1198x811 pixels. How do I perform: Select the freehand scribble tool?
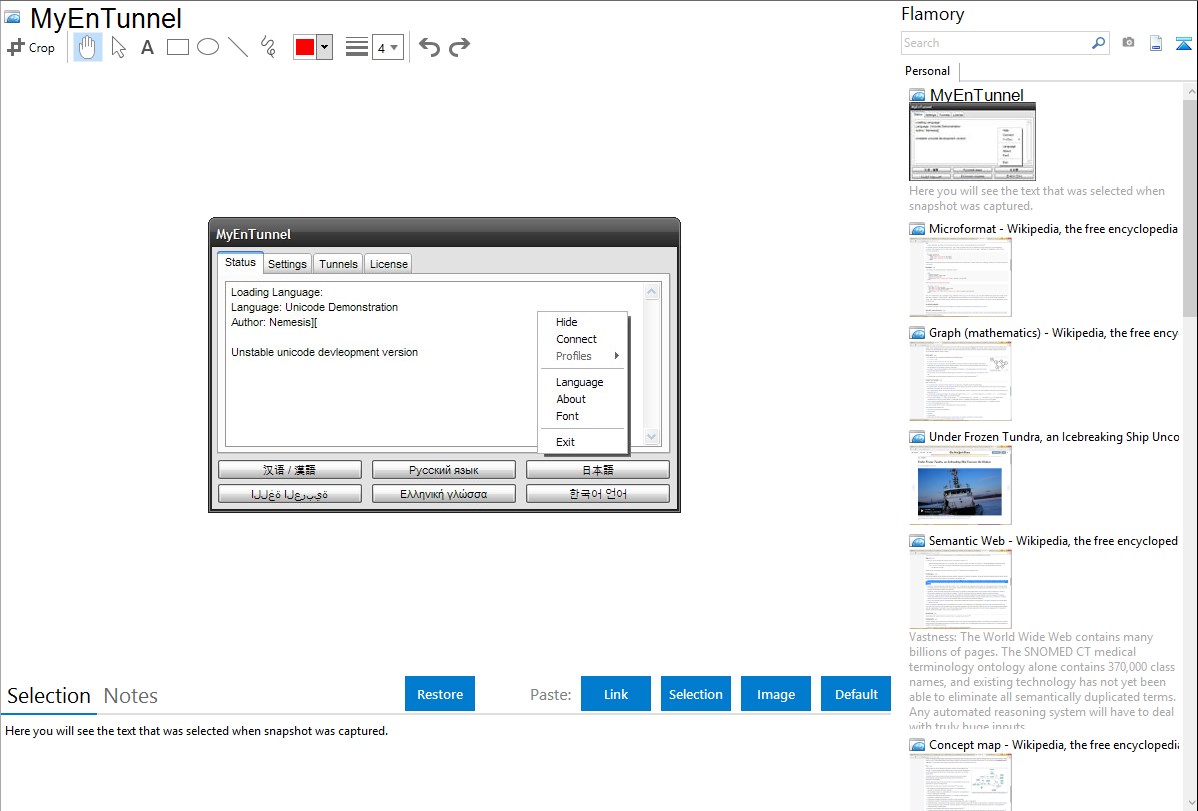pyautogui.click(x=268, y=47)
